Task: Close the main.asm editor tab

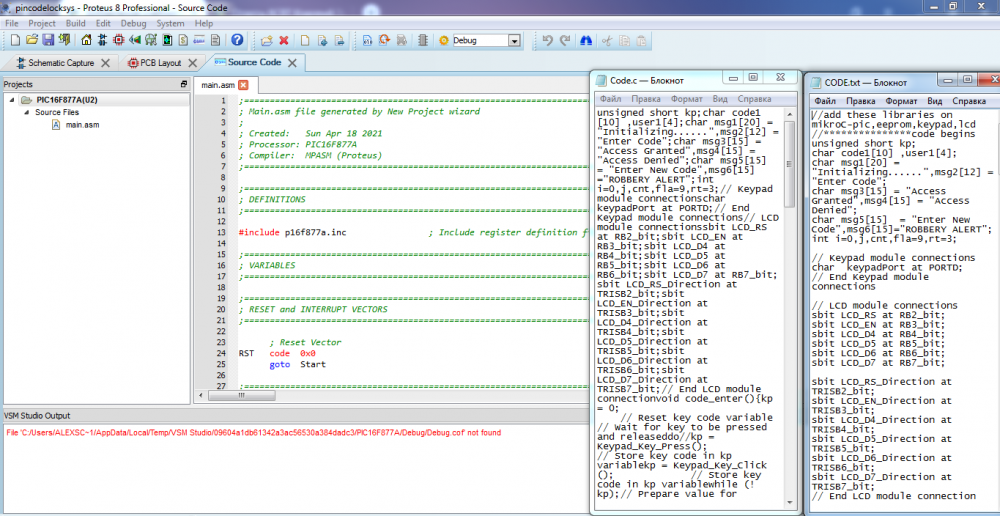Action: click(242, 85)
